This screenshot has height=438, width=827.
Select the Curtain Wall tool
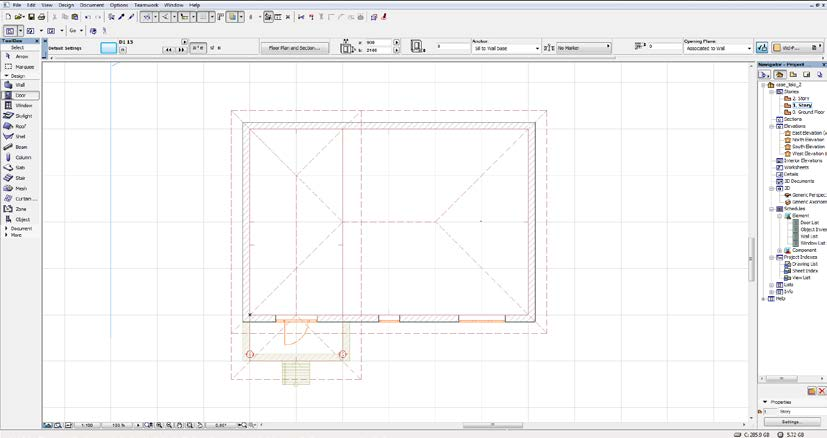tap(20, 199)
